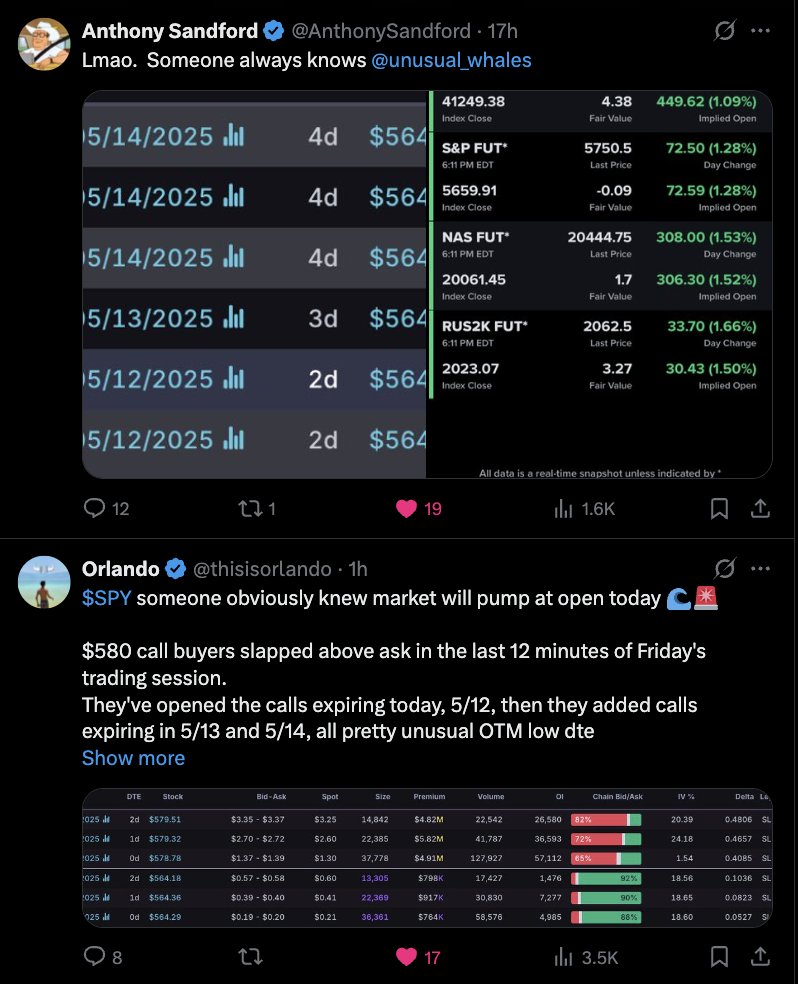Image resolution: width=798 pixels, height=984 pixels.
Task: Reply to Orlando's tweet with 8 replies
Action: point(103,957)
